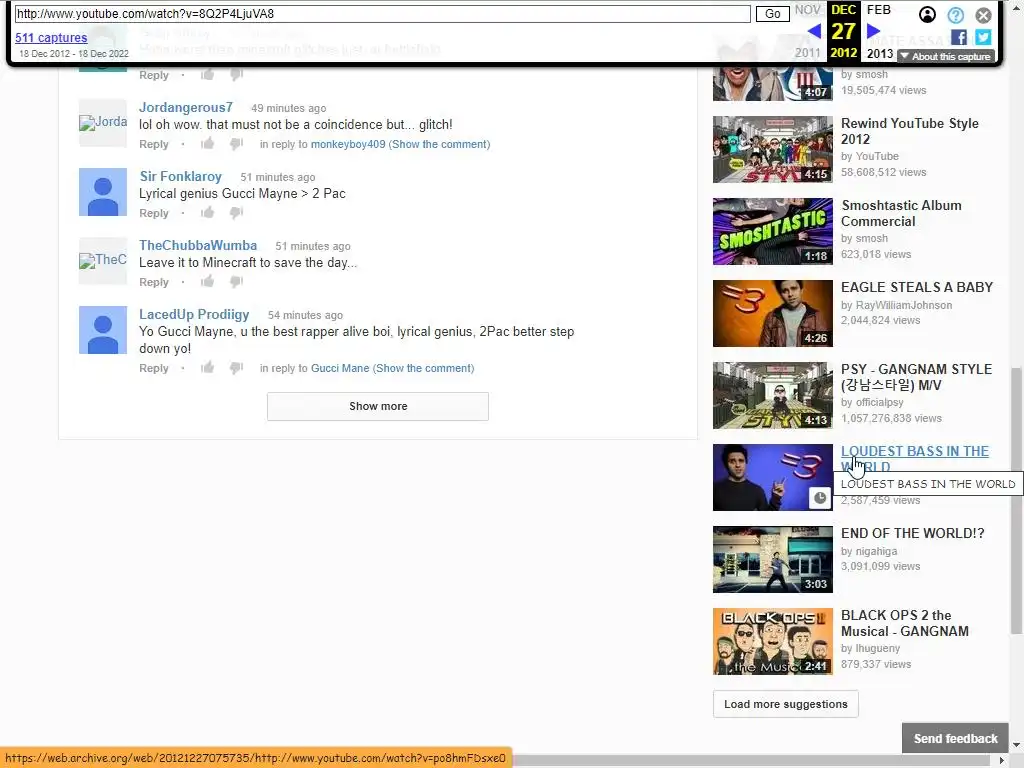1024x768 pixels.
Task: Thumbs up LacedUp Prodiigy's comment
Action: click(208, 368)
